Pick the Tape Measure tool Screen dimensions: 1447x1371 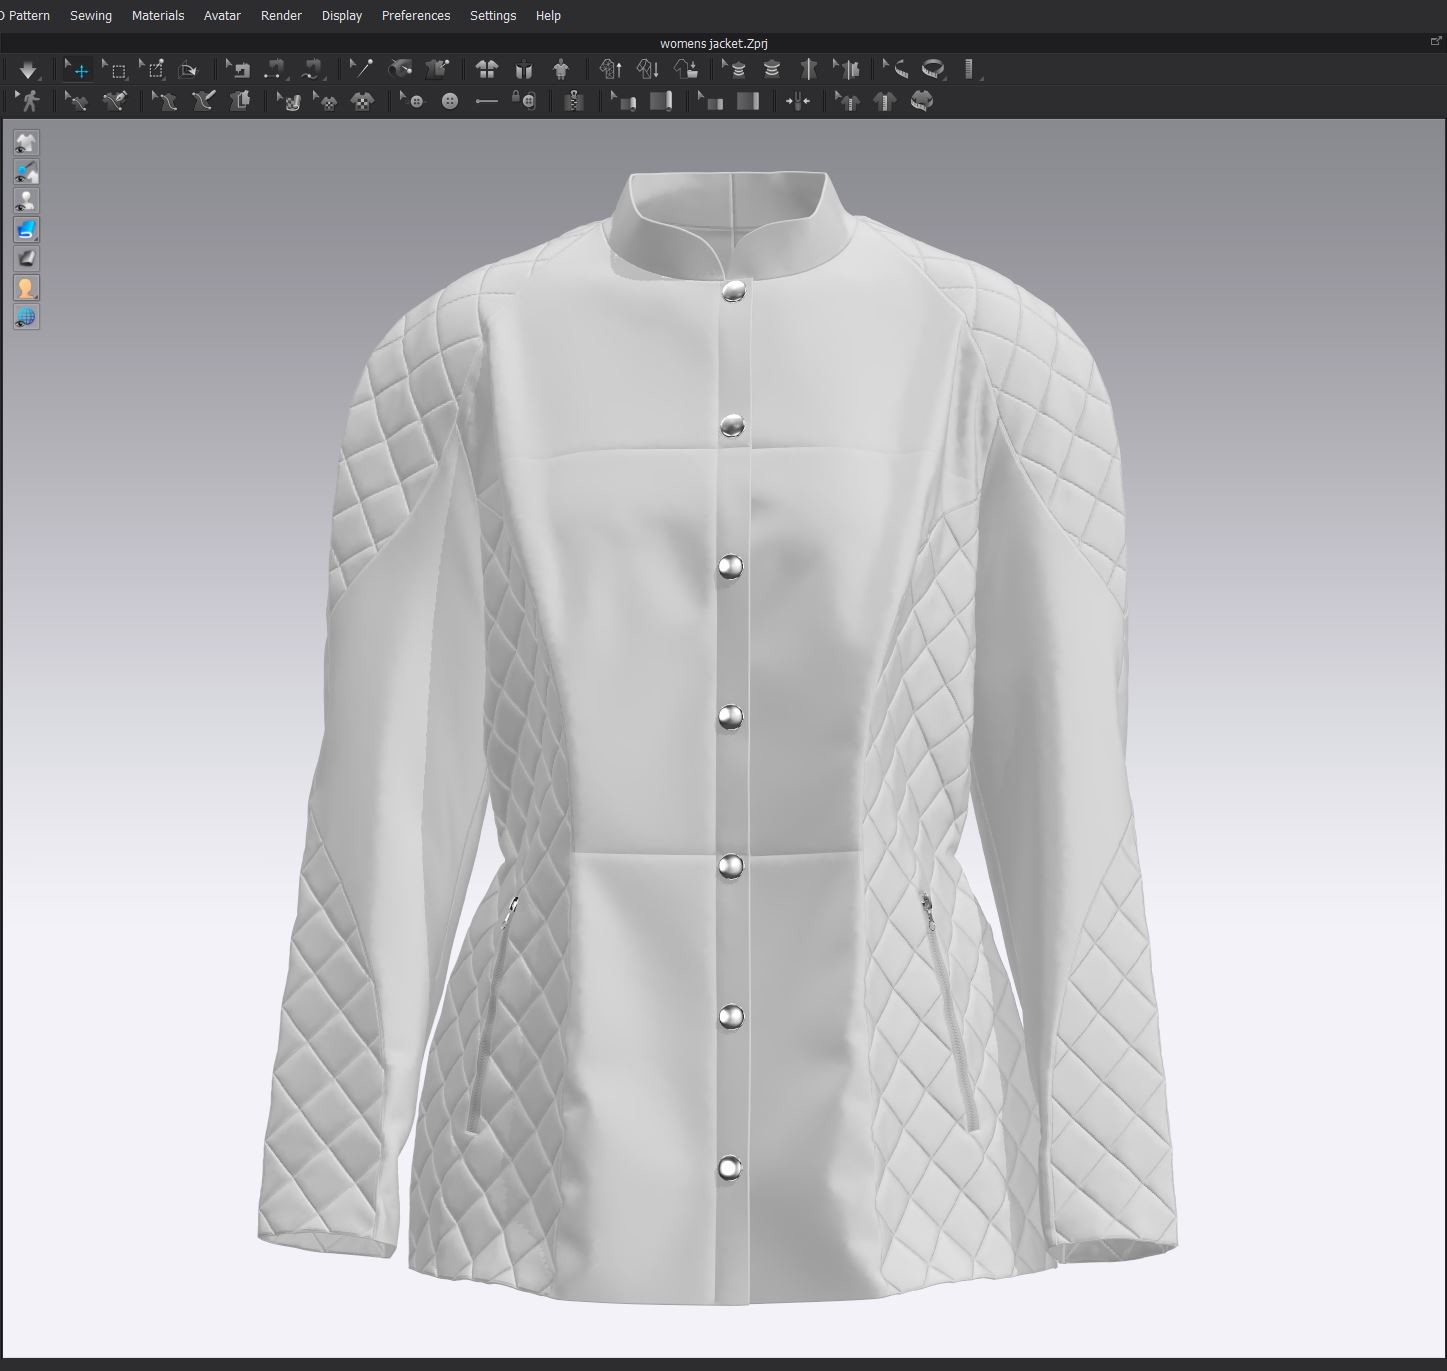point(935,69)
